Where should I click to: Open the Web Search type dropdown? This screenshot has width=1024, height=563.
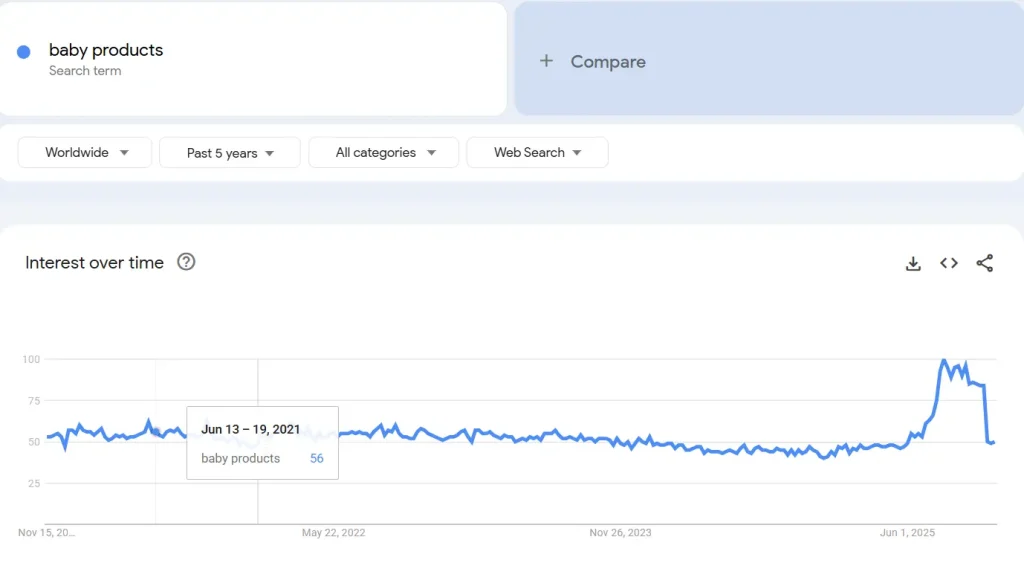pos(537,153)
